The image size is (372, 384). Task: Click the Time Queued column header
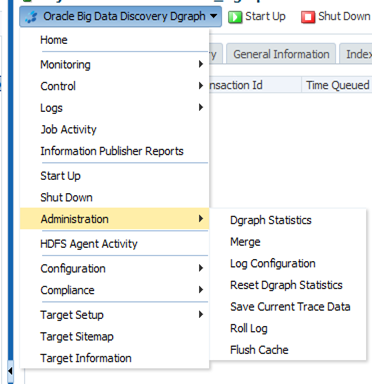(x=337, y=85)
